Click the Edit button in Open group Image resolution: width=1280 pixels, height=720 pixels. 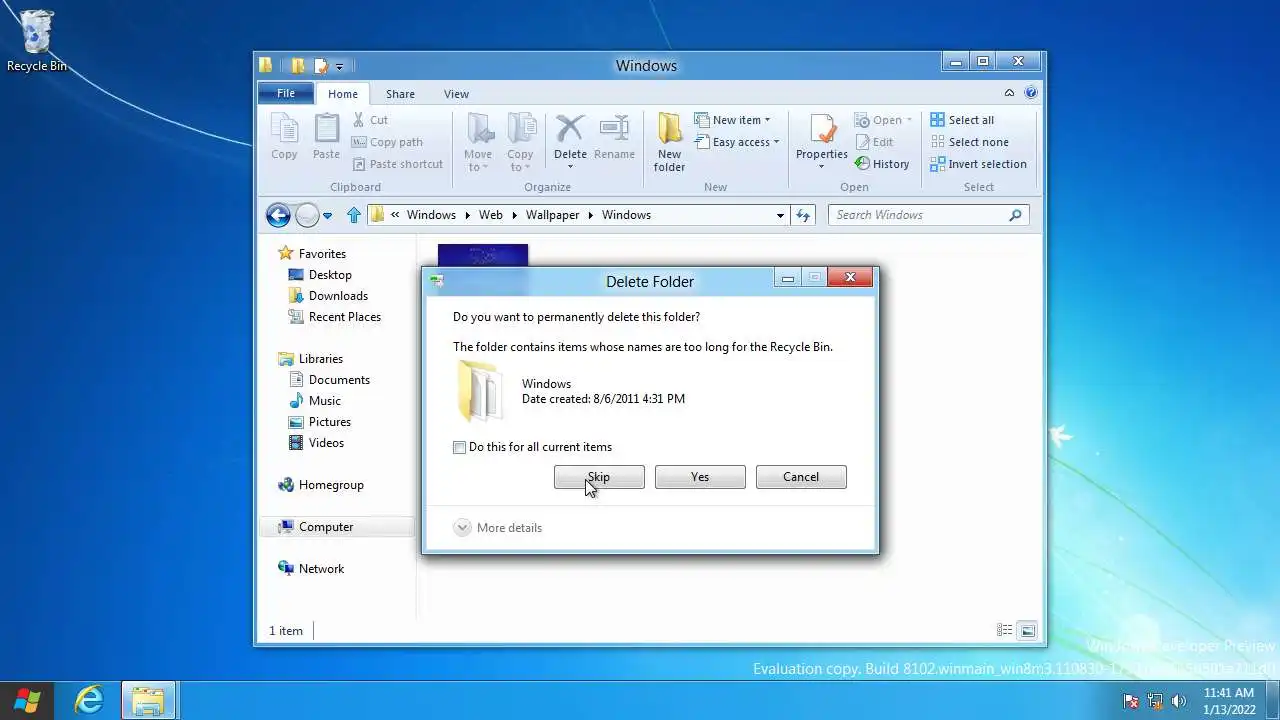(x=874, y=142)
